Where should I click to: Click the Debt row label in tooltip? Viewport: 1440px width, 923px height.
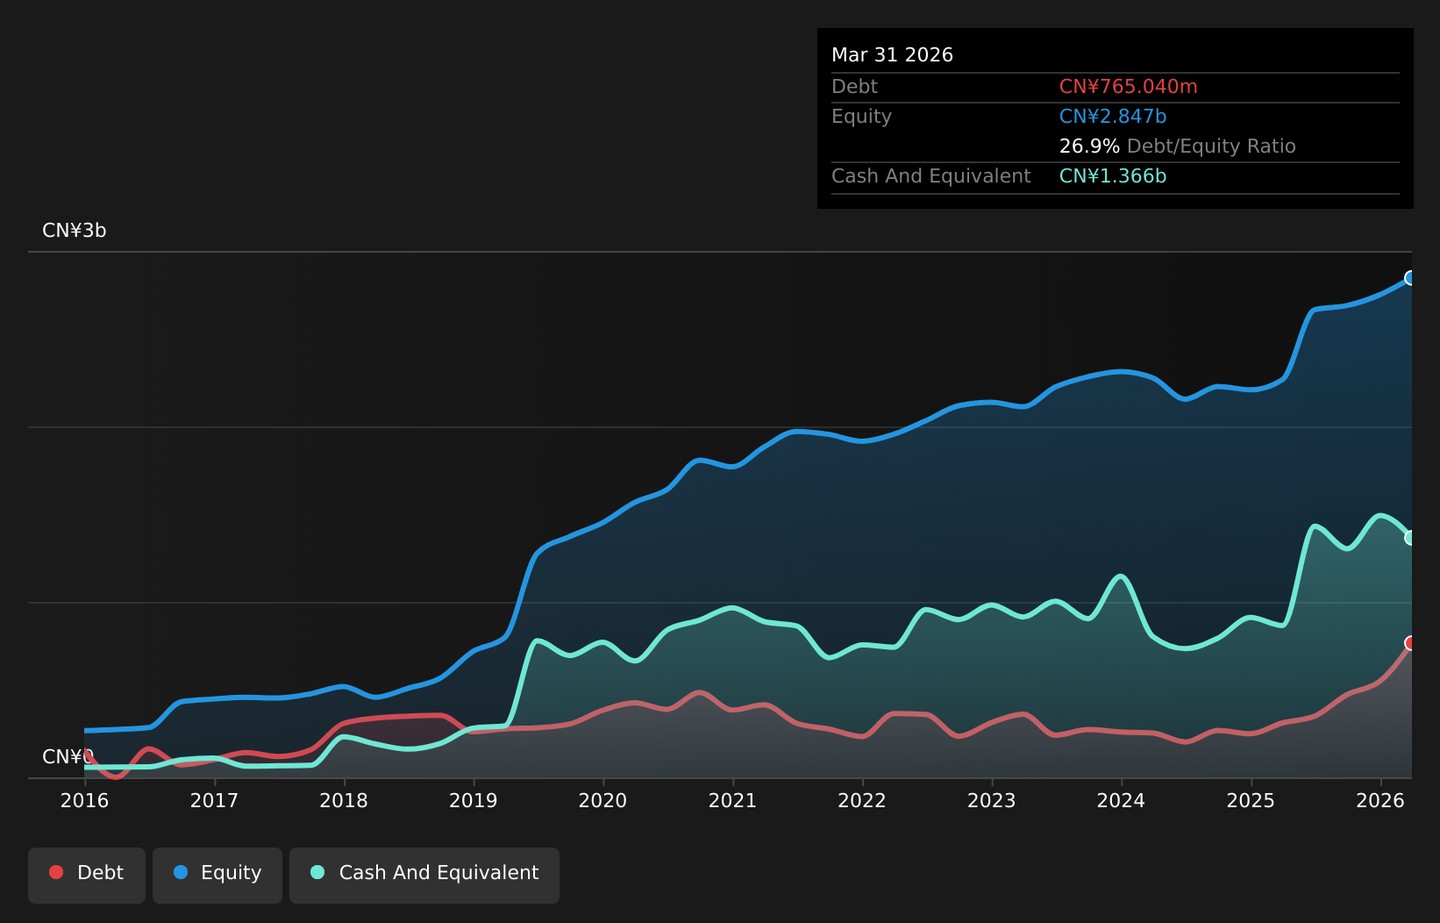tap(855, 87)
